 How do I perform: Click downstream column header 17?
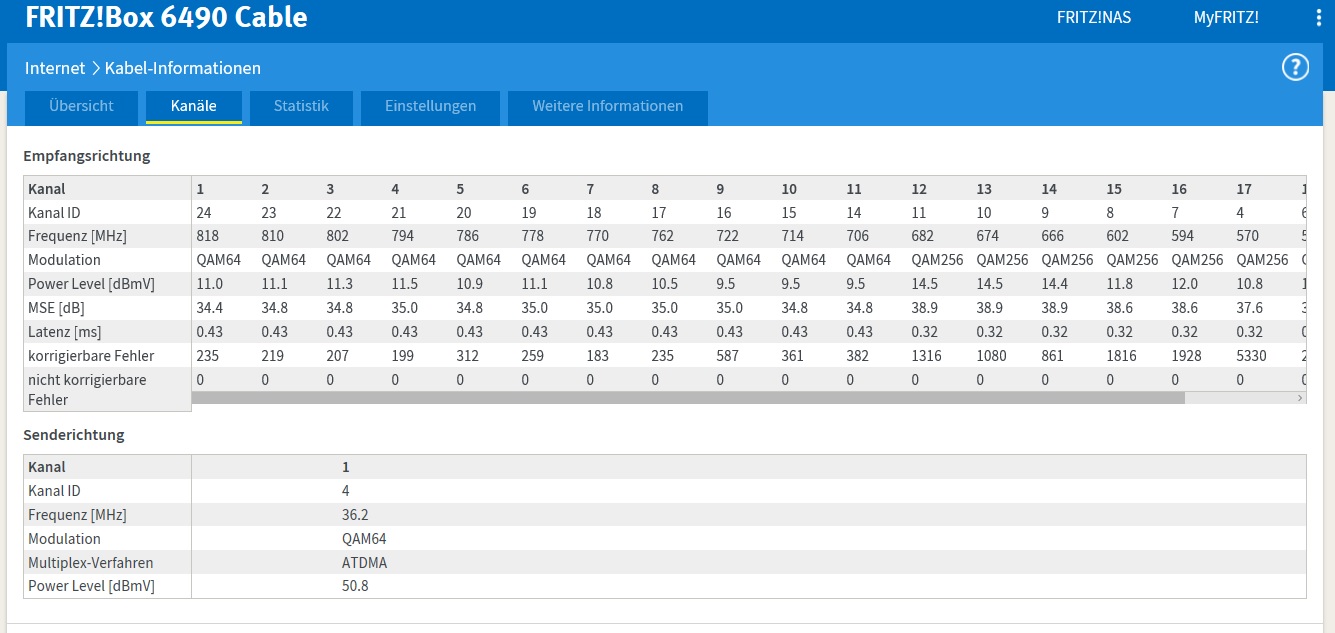click(x=1244, y=189)
